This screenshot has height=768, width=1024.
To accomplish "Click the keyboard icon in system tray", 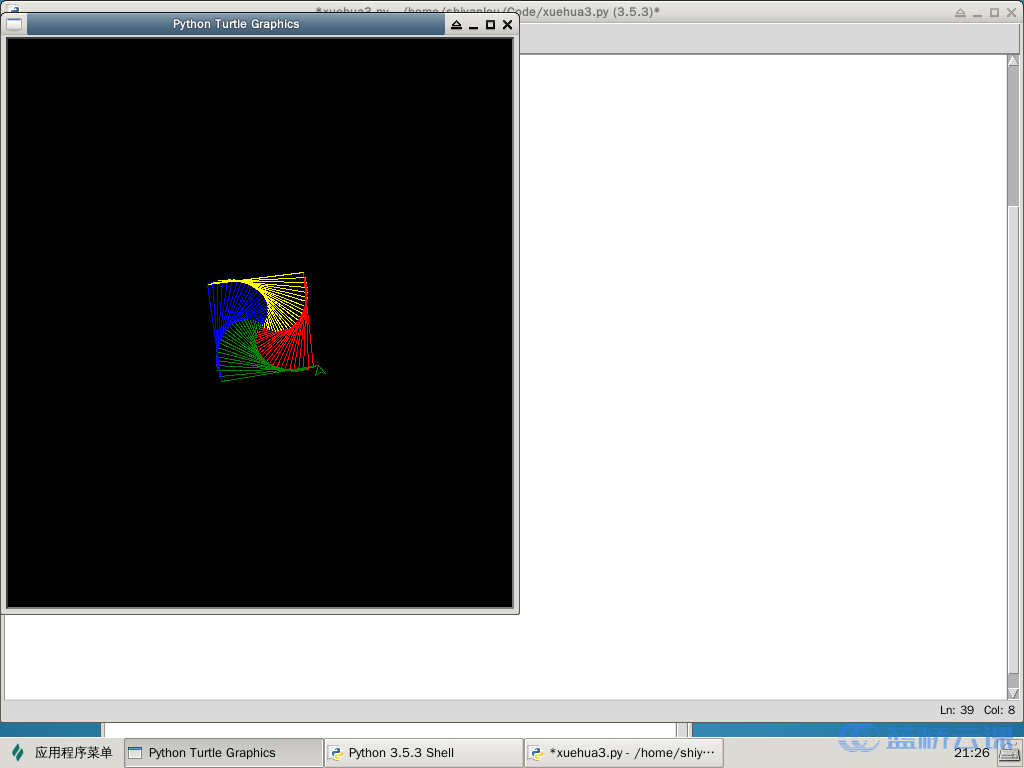I will point(1008,753).
